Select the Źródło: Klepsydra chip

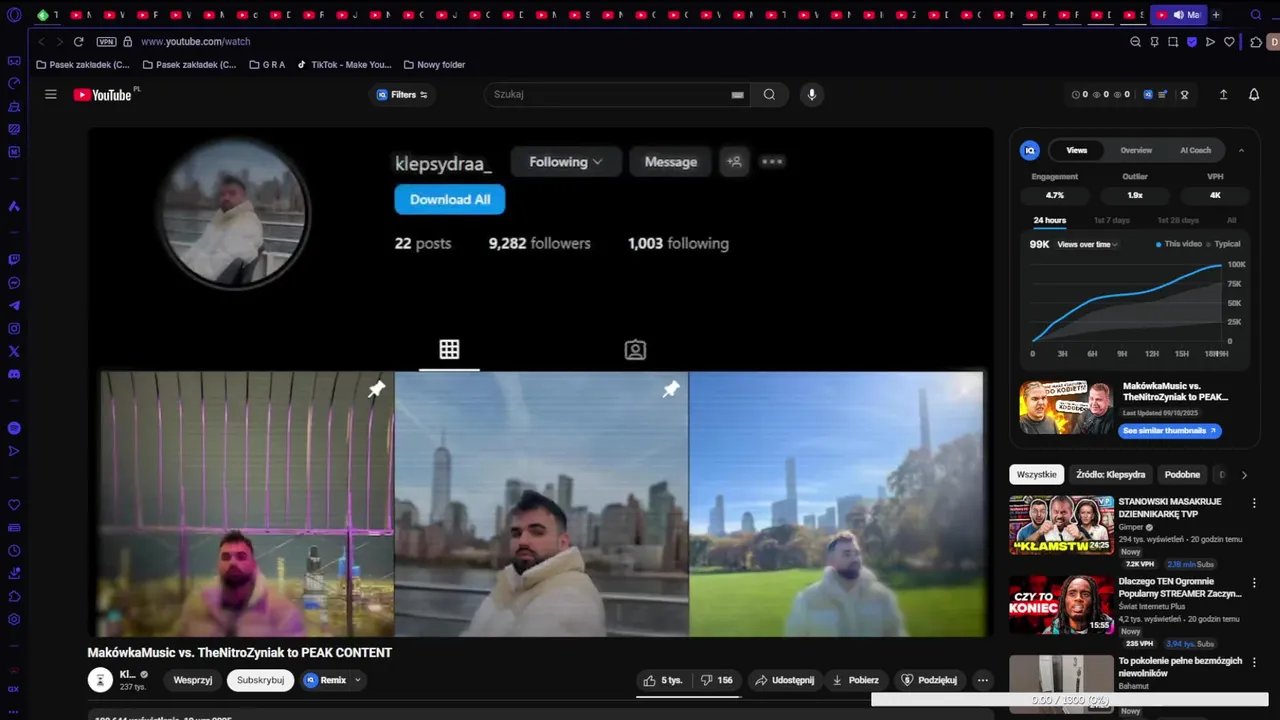coord(1110,475)
